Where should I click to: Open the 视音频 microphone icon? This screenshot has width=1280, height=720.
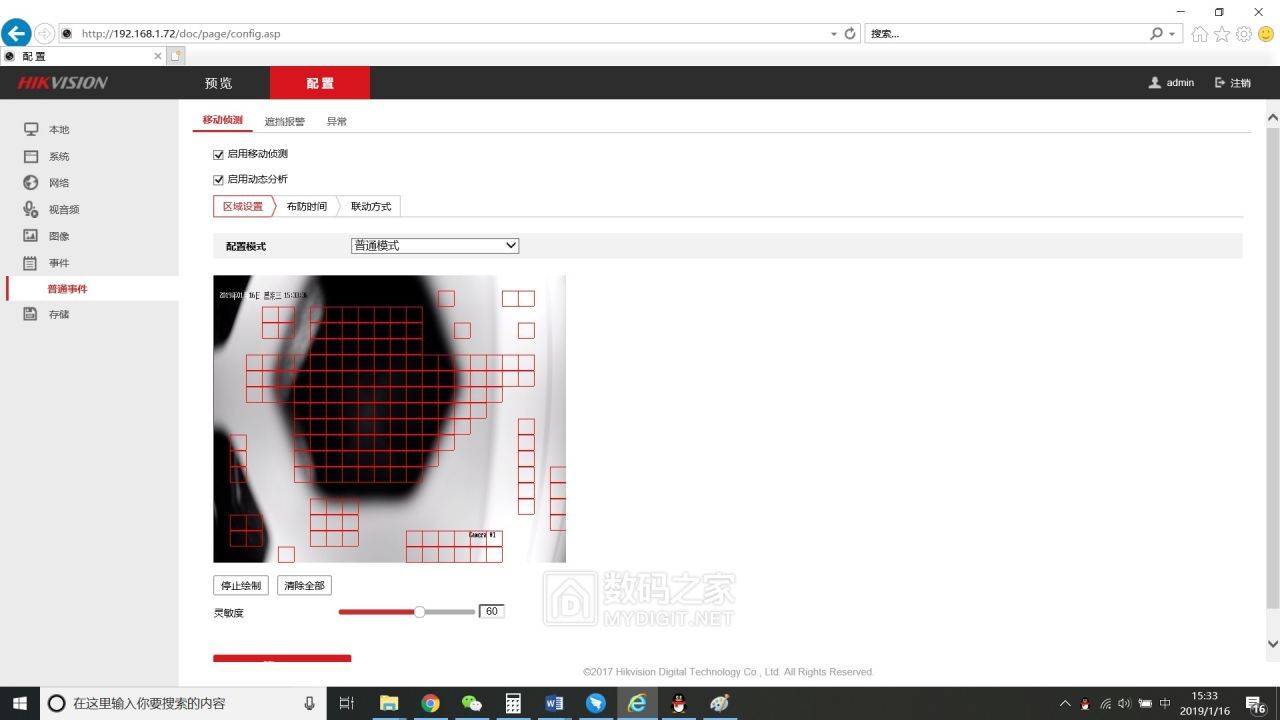tap(31, 209)
